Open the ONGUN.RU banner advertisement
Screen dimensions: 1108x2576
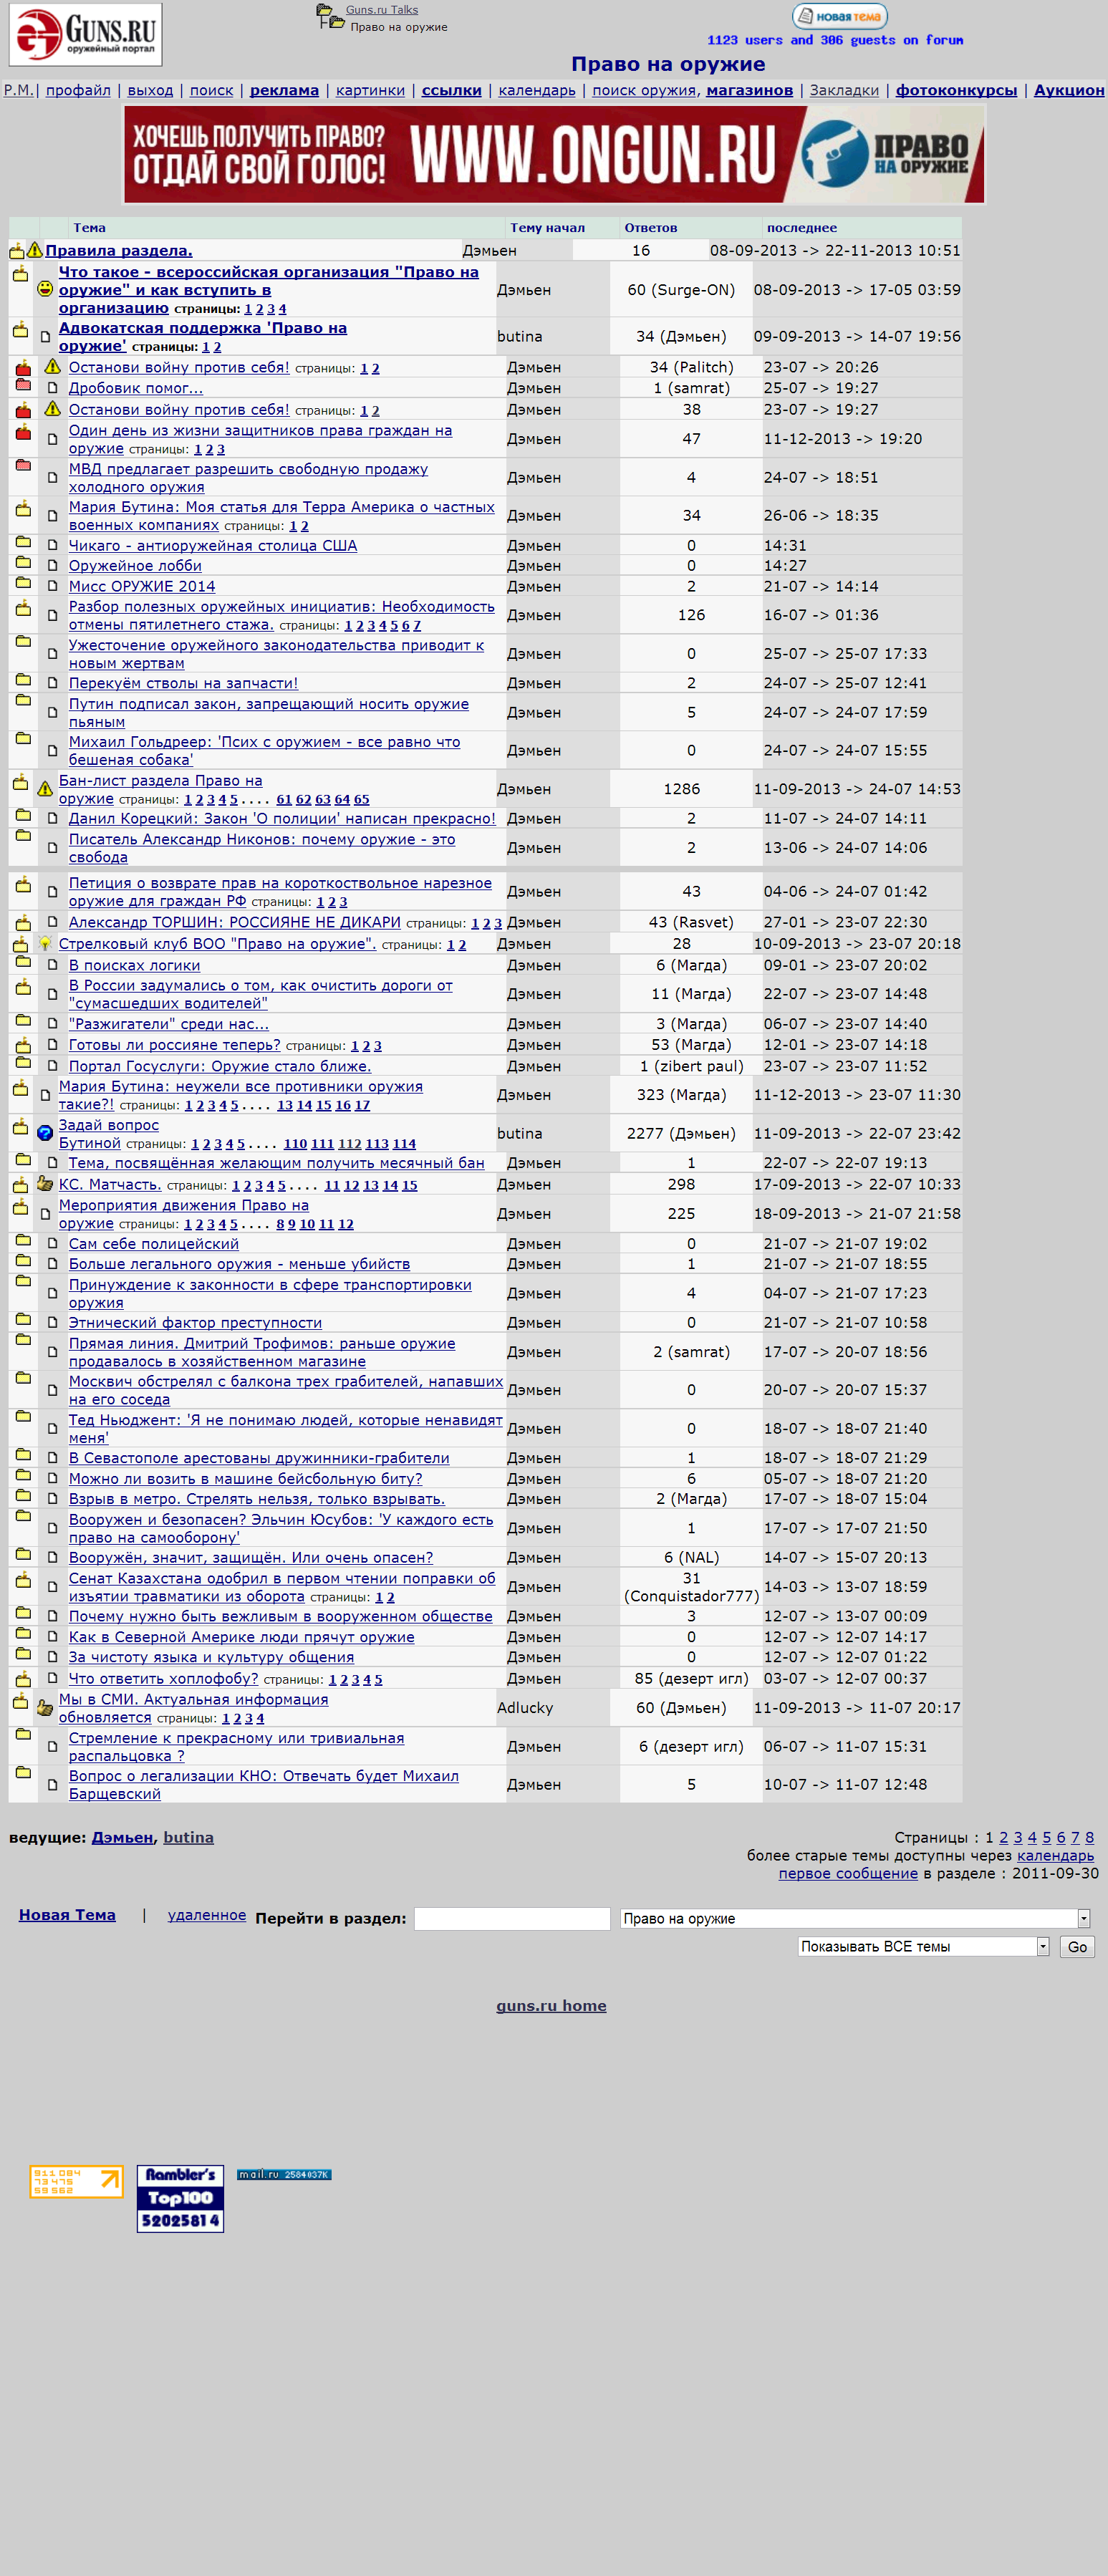(x=554, y=154)
